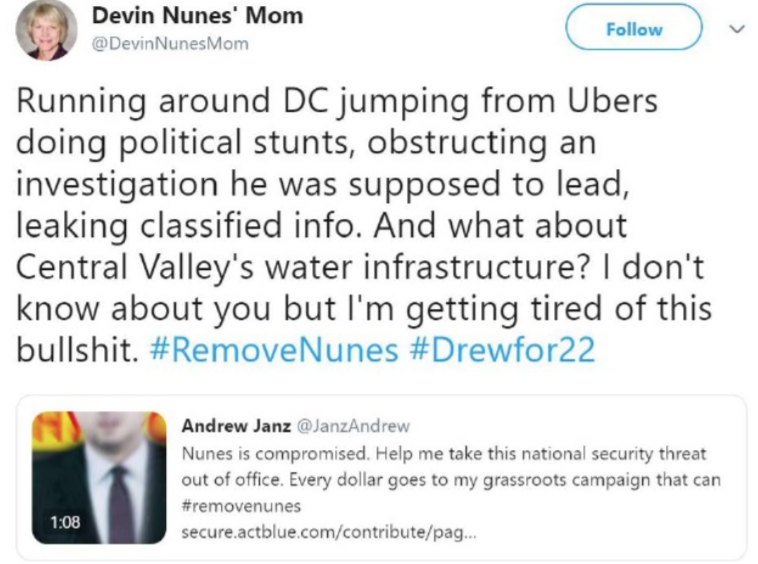
Task: Open the tweet options chevron menu
Action: point(737,29)
